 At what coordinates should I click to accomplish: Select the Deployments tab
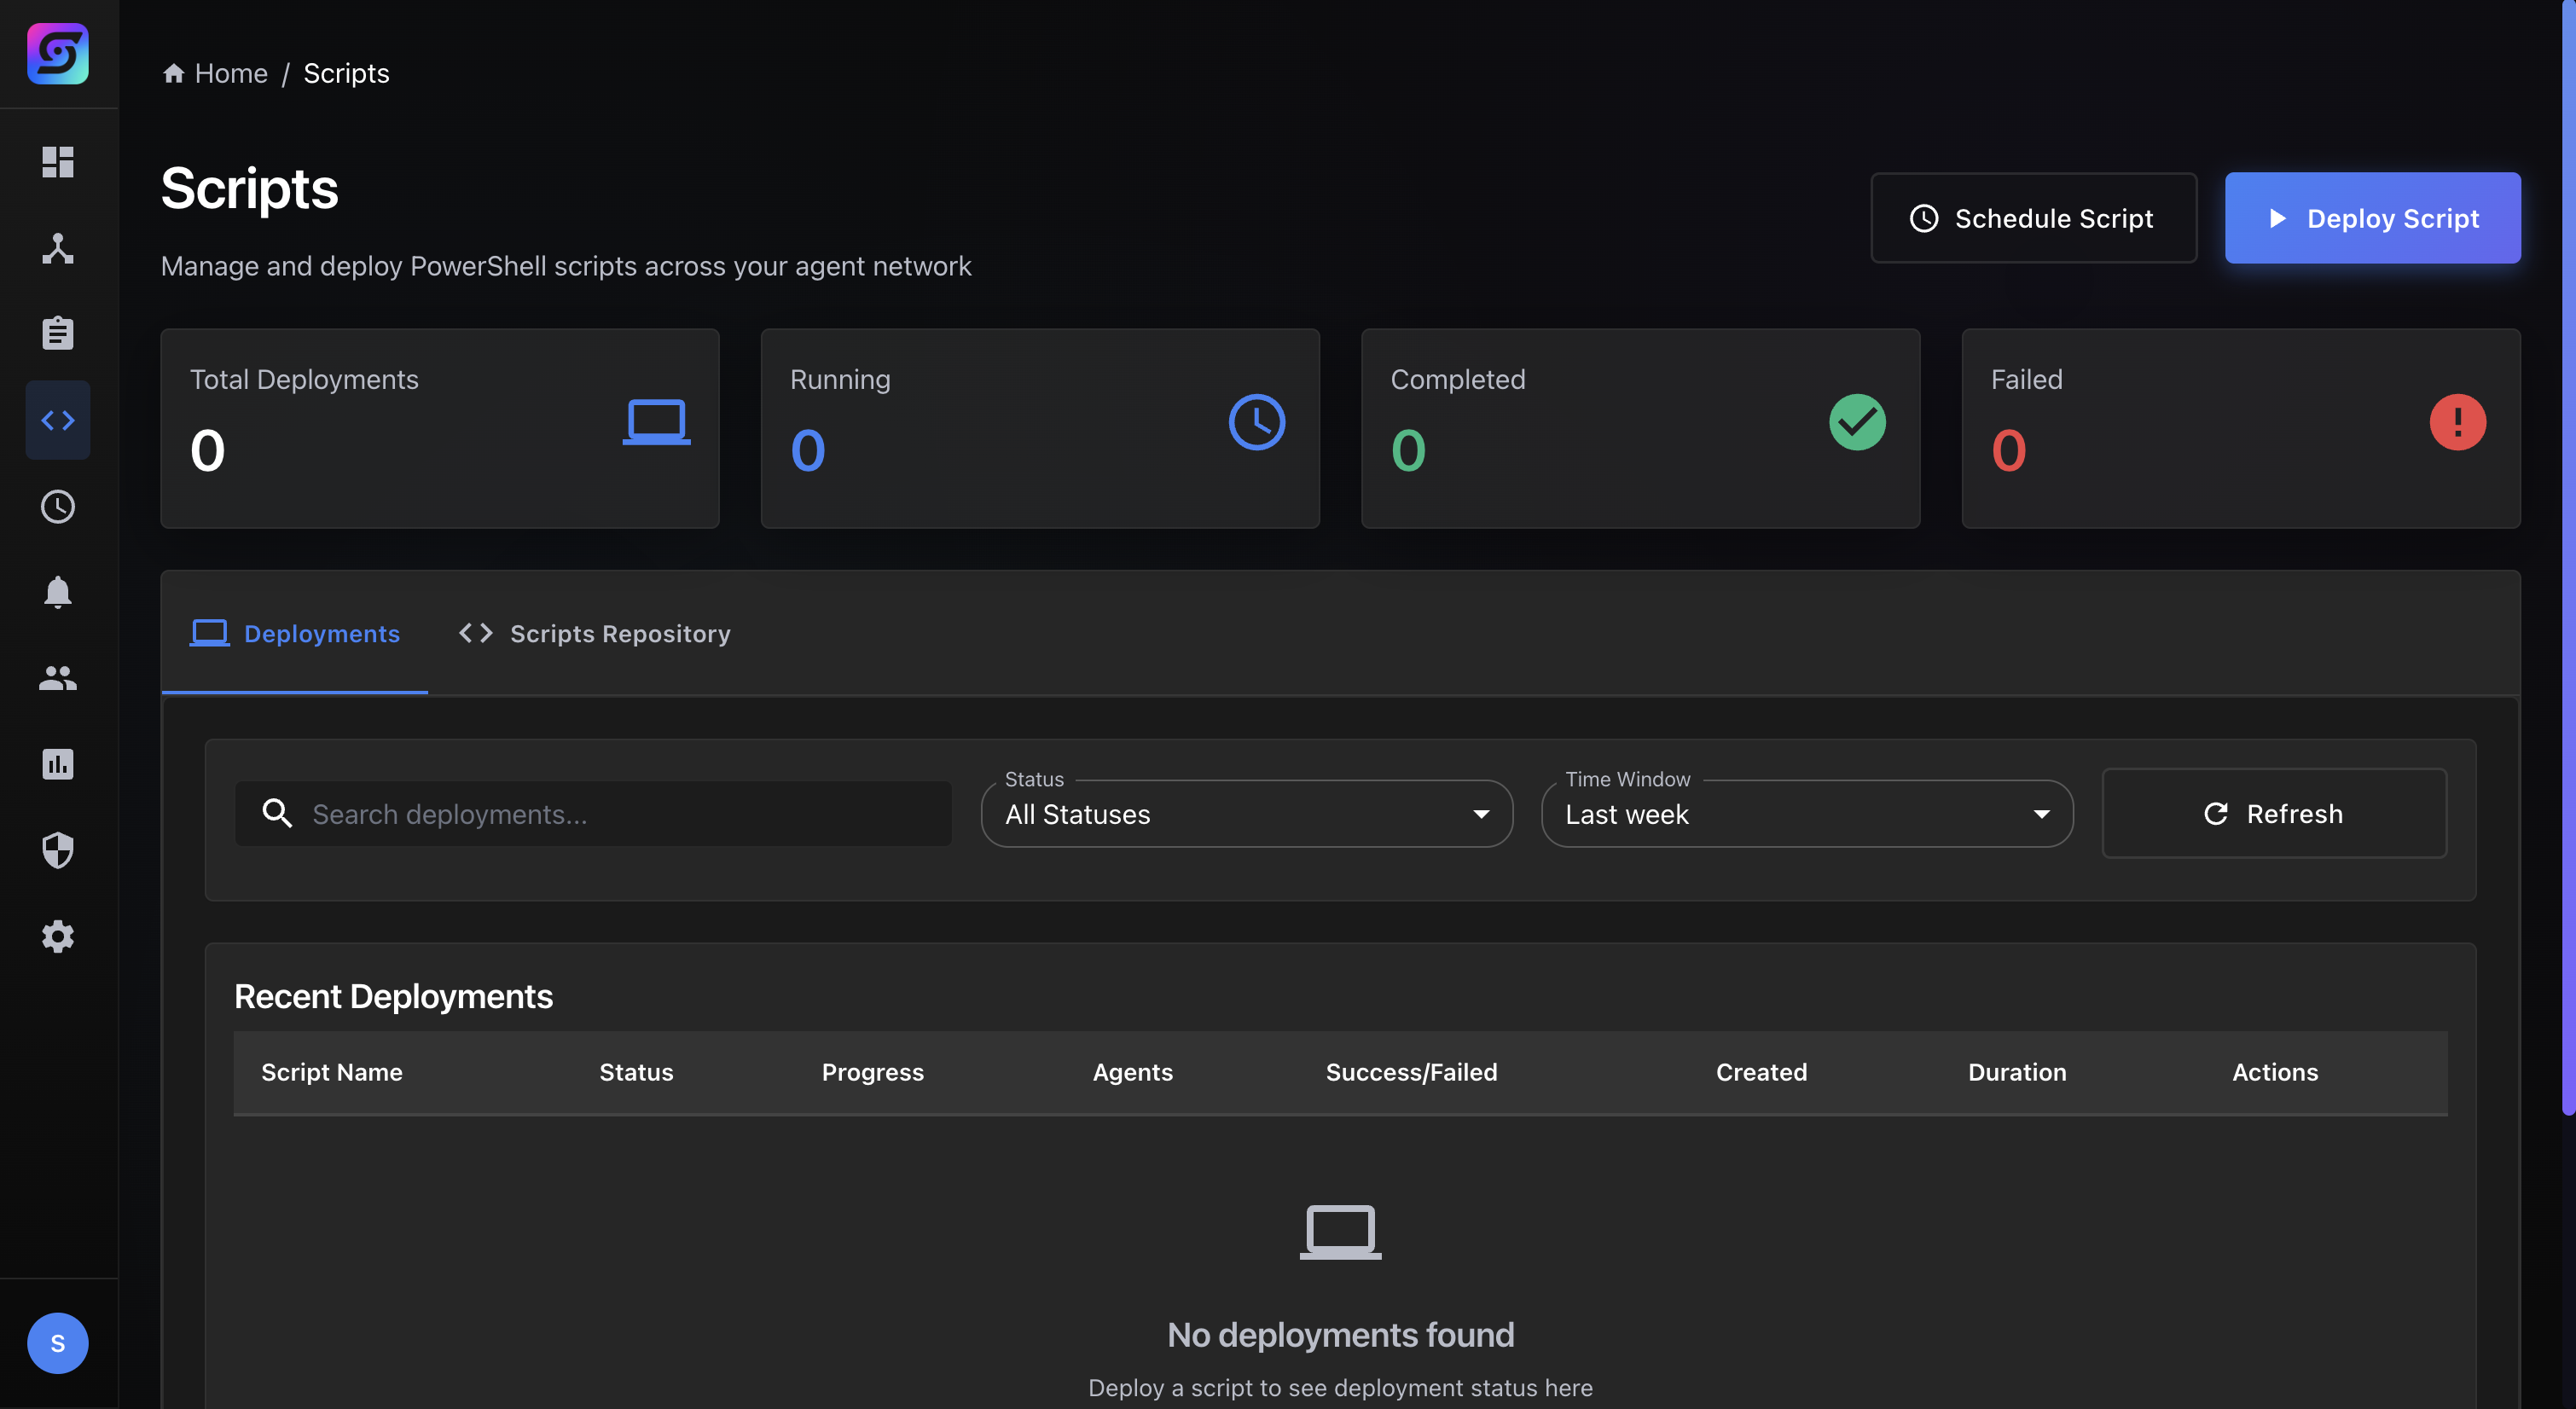coord(295,633)
